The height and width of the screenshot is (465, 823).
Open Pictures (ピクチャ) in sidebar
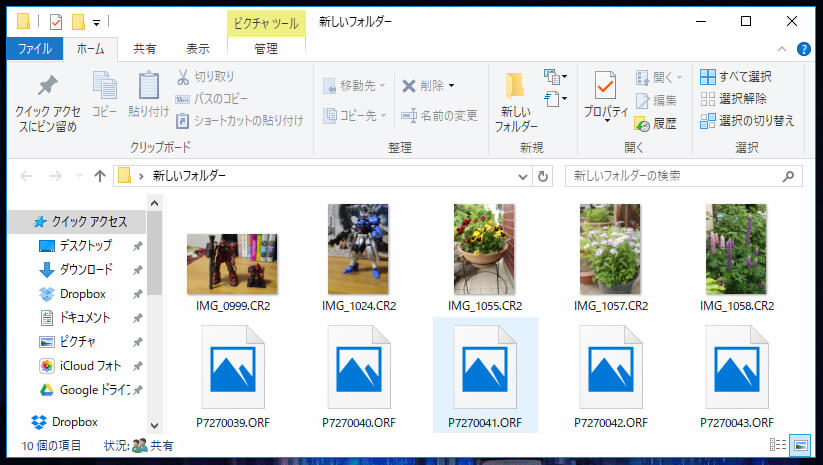click(x=78, y=342)
